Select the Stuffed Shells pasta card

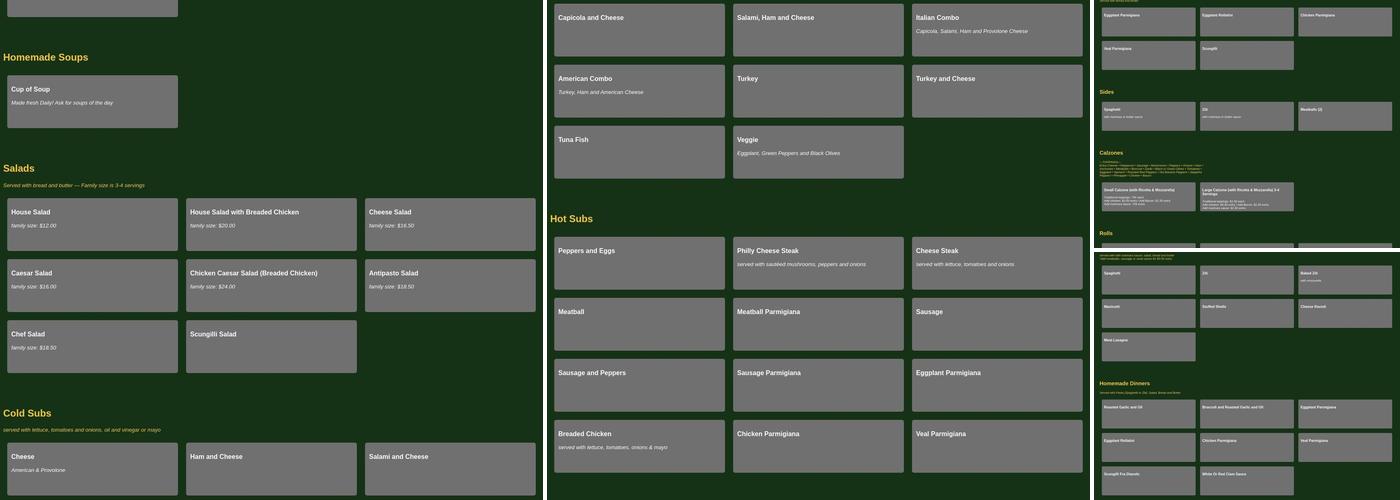coord(1247,313)
